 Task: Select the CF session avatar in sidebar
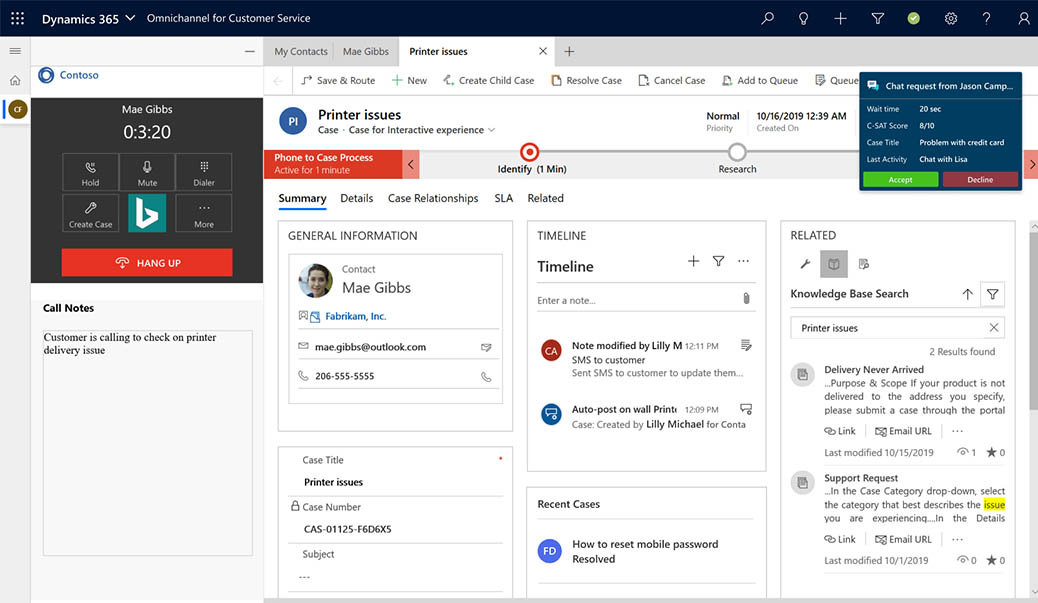point(18,109)
